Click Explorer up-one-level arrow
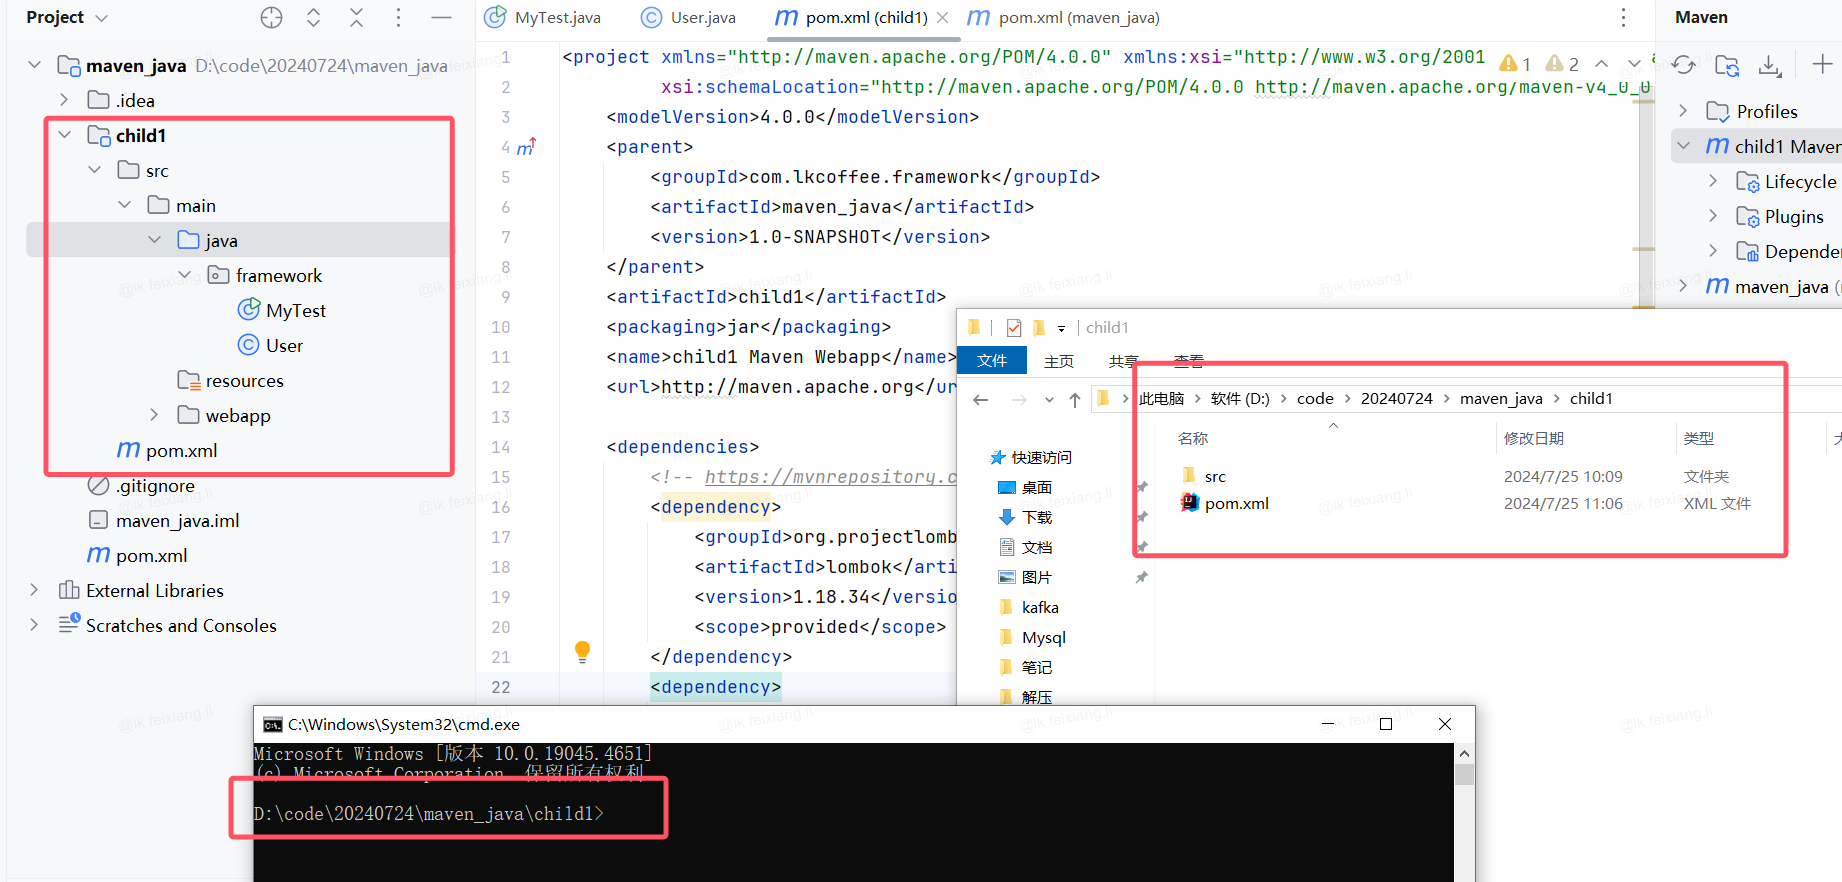This screenshot has height=882, width=1842. [1075, 399]
